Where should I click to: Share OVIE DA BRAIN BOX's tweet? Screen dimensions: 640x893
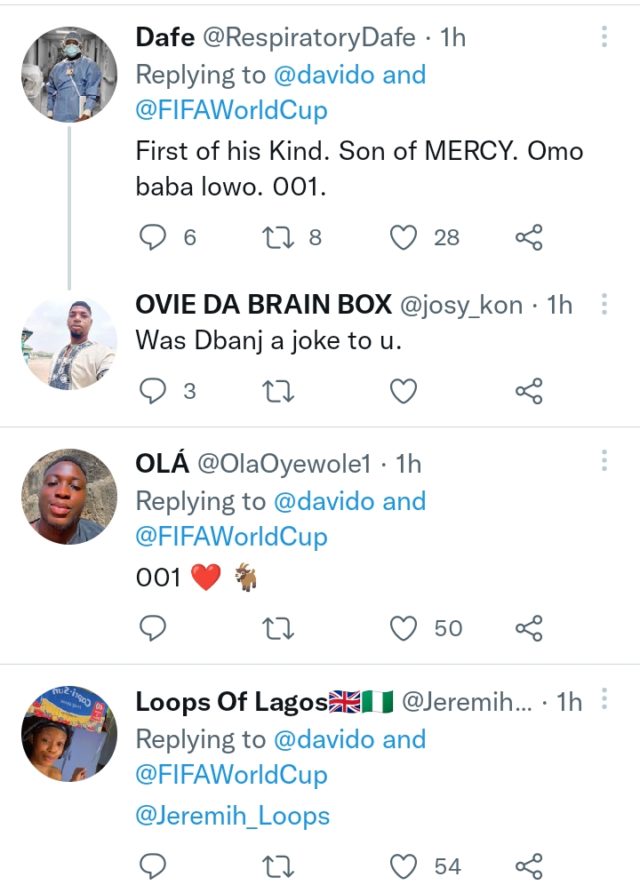click(528, 392)
